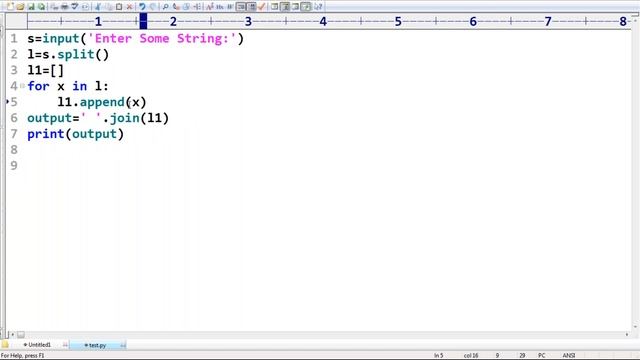
Task: Click the append keyword on line 5
Action: click(x=102, y=102)
